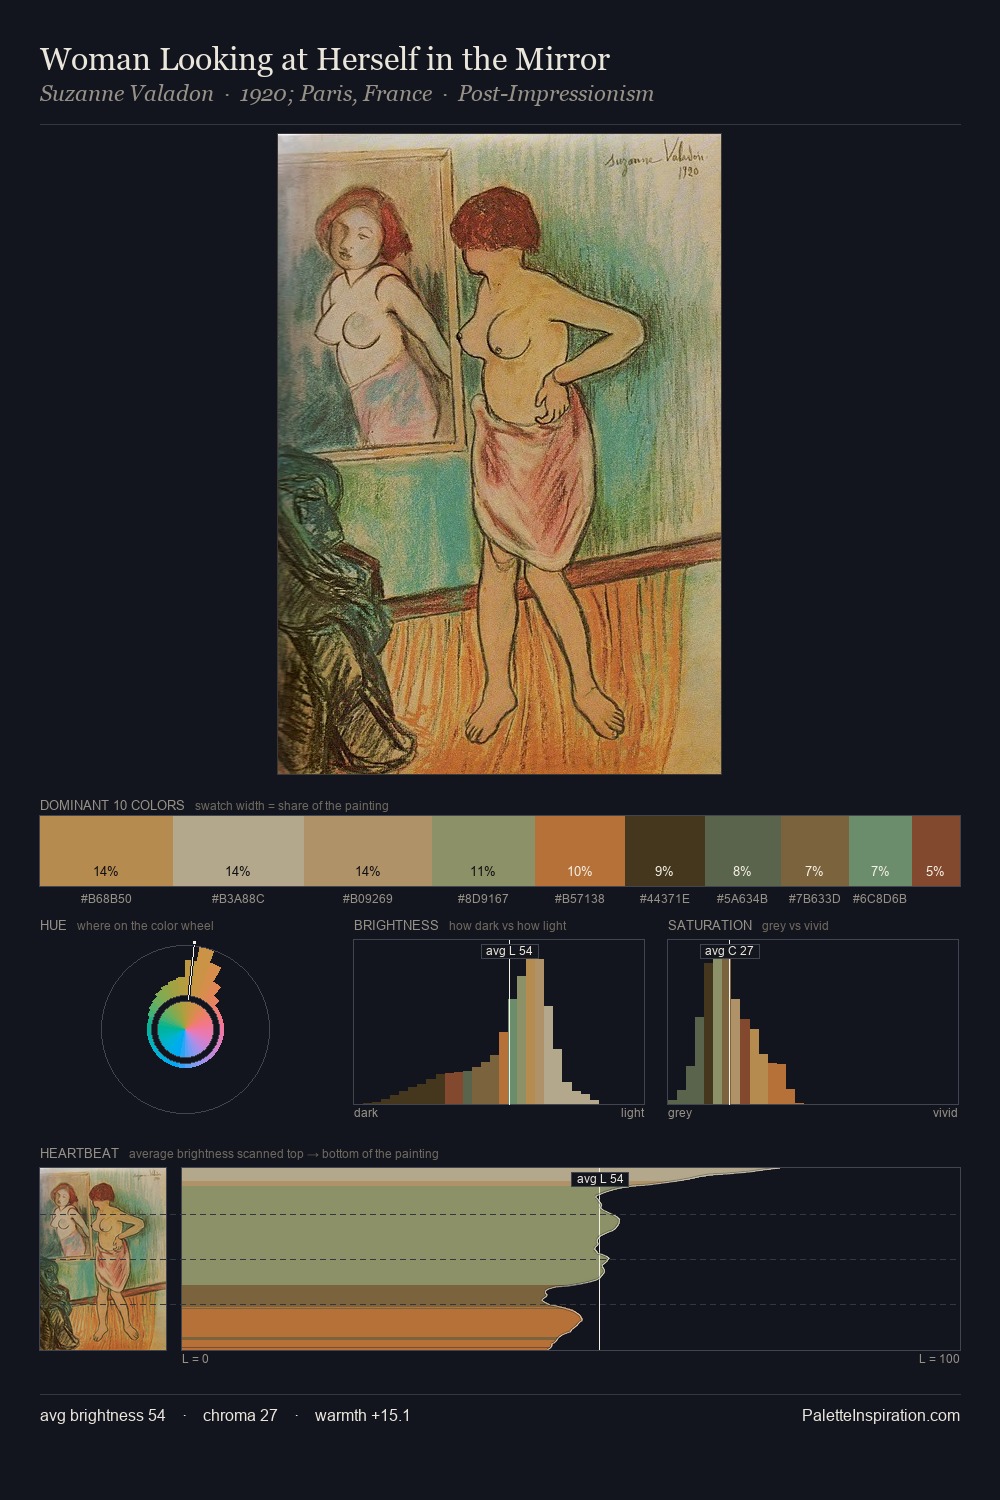The image size is (1000, 1500).
Task: Select the #8D9167 olive green swatch
Action: [x=483, y=851]
